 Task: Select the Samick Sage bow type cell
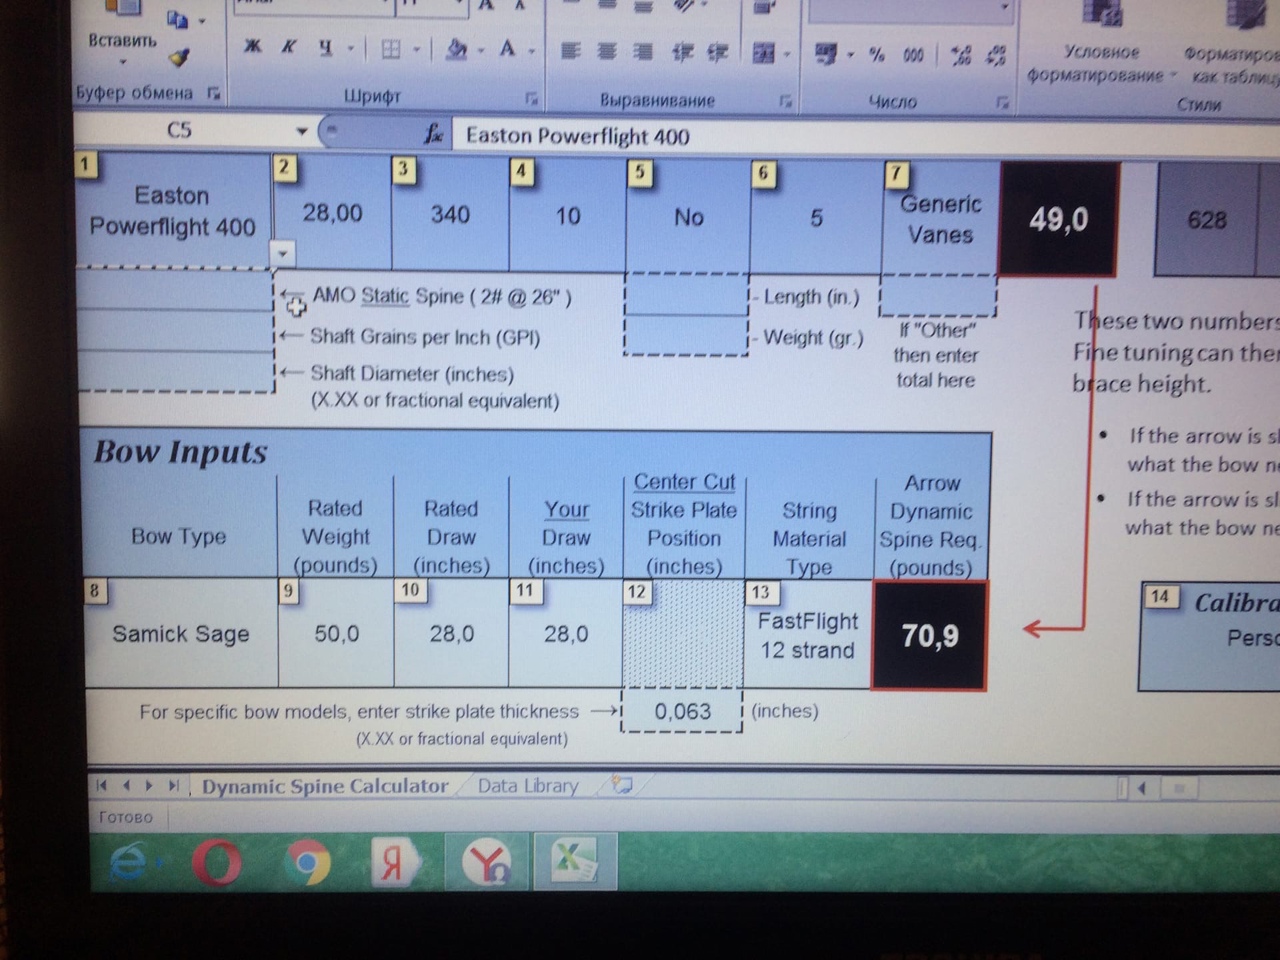(181, 633)
